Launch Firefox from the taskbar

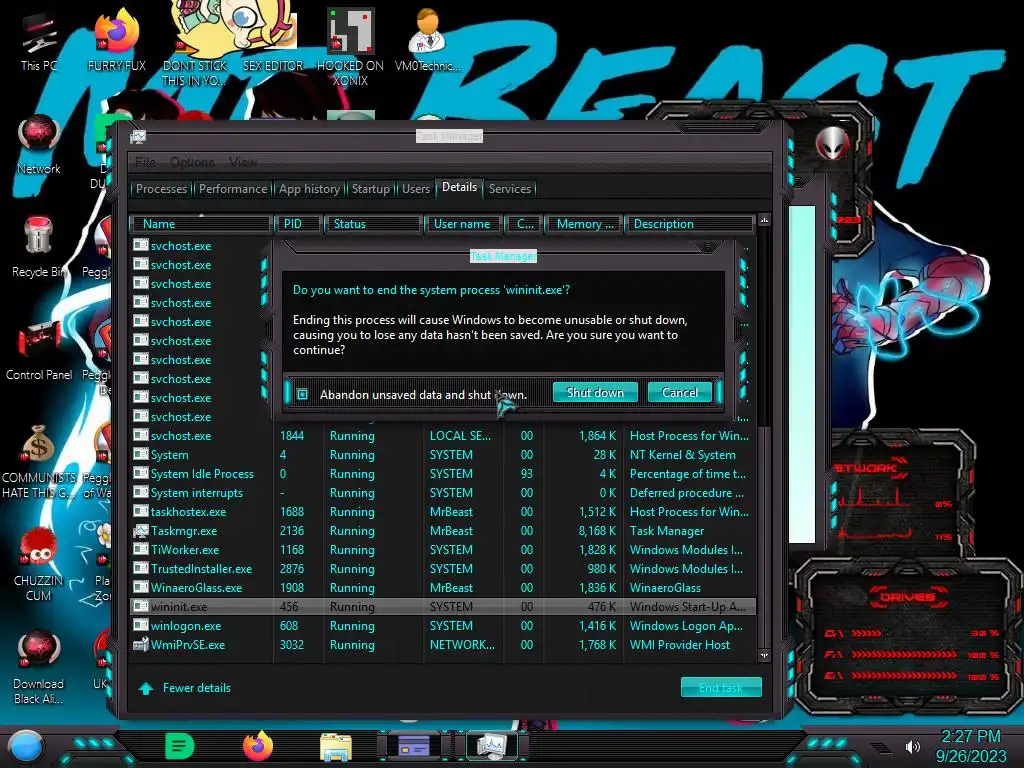[x=257, y=746]
